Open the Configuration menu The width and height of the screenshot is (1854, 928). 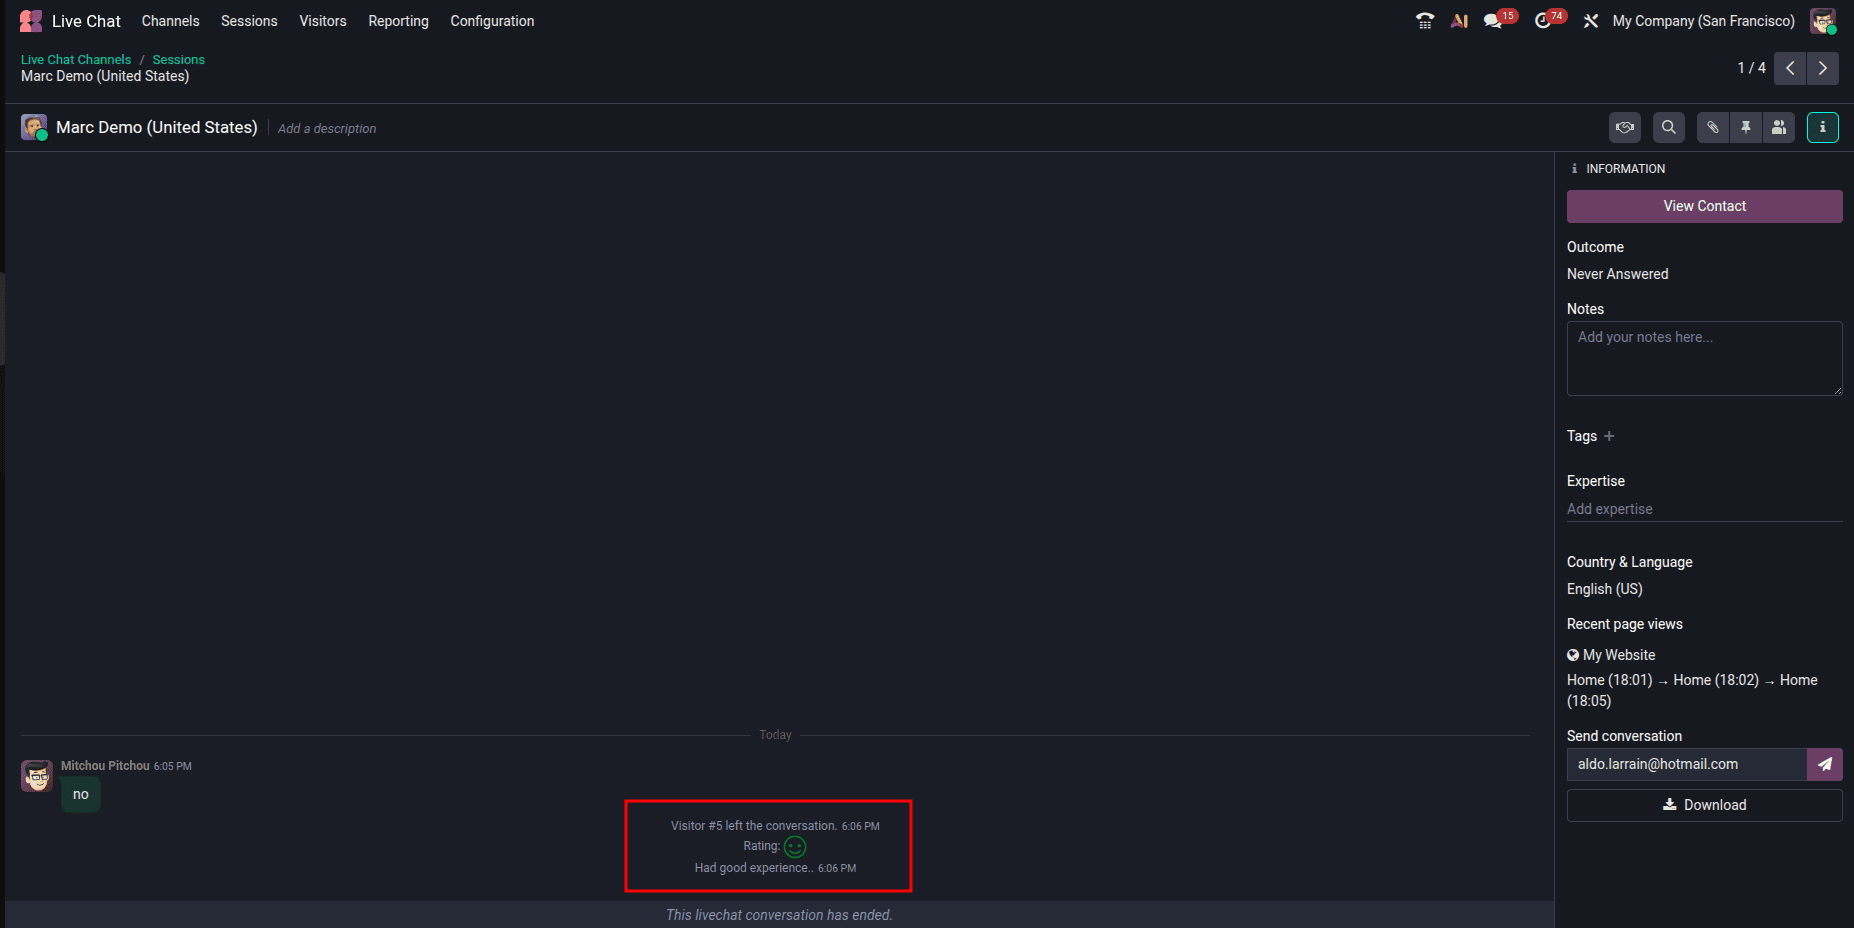point(492,21)
